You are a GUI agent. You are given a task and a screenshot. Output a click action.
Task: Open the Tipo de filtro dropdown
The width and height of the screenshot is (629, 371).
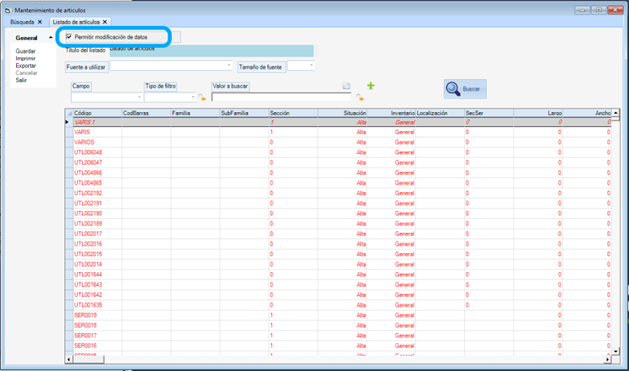pos(193,97)
